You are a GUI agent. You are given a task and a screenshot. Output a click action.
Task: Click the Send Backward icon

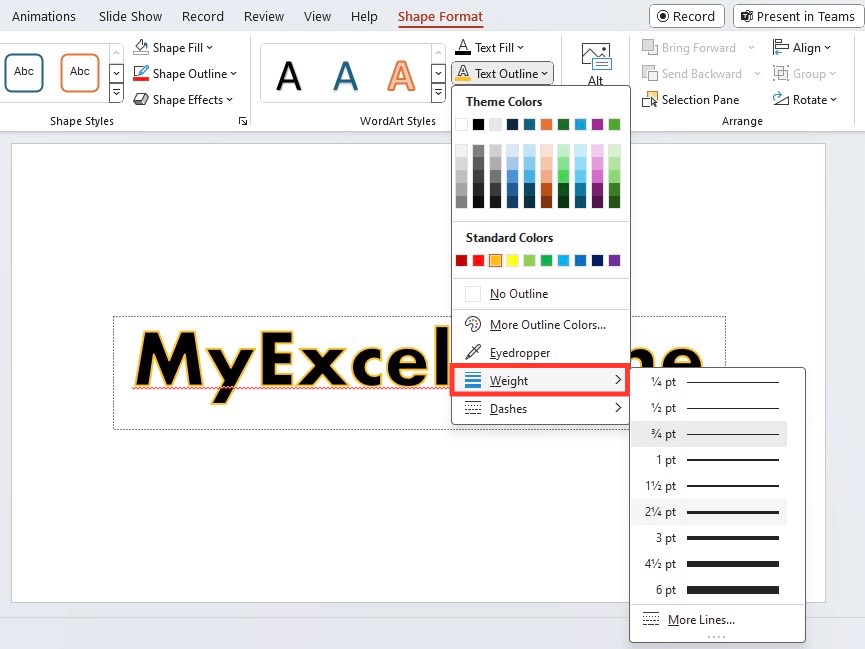[x=650, y=73]
